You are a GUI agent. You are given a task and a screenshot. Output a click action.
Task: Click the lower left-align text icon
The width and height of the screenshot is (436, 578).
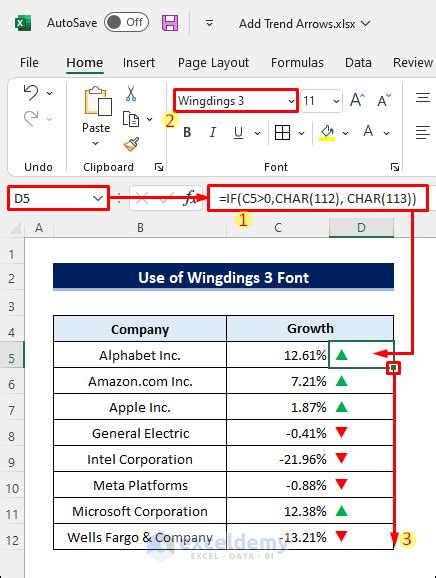[x=423, y=132]
